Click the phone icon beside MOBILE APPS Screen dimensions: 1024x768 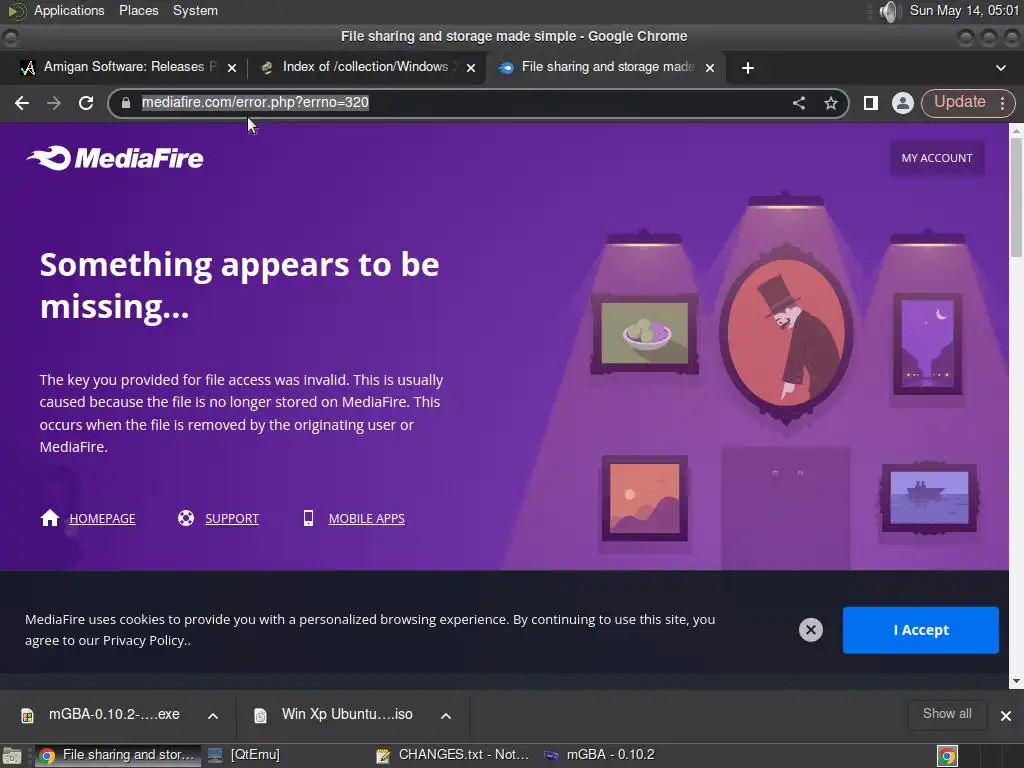click(308, 518)
